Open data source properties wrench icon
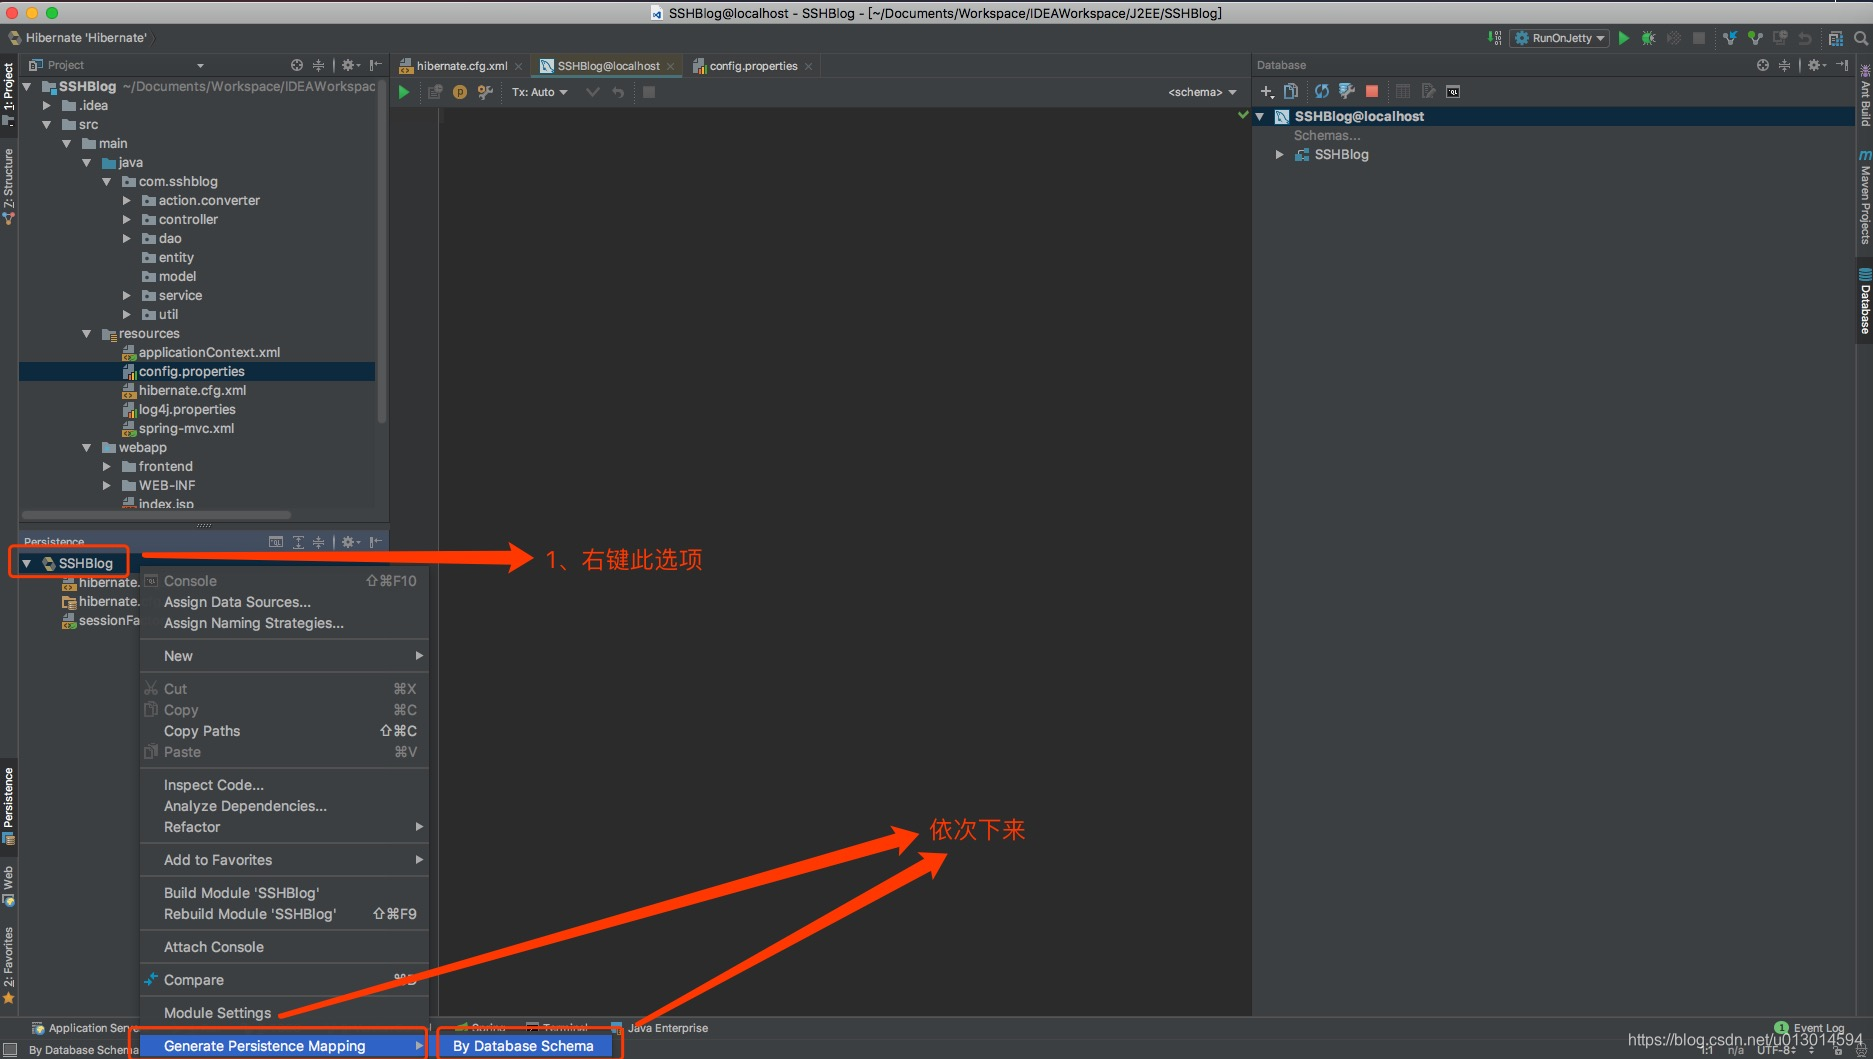The image size is (1873, 1059). tap(1347, 91)
